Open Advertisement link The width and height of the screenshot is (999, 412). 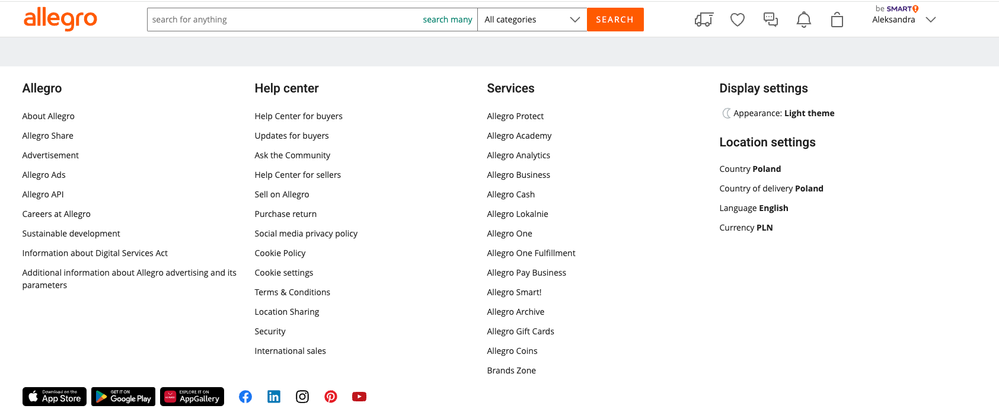pyautogui.click(x=50, y=155)
